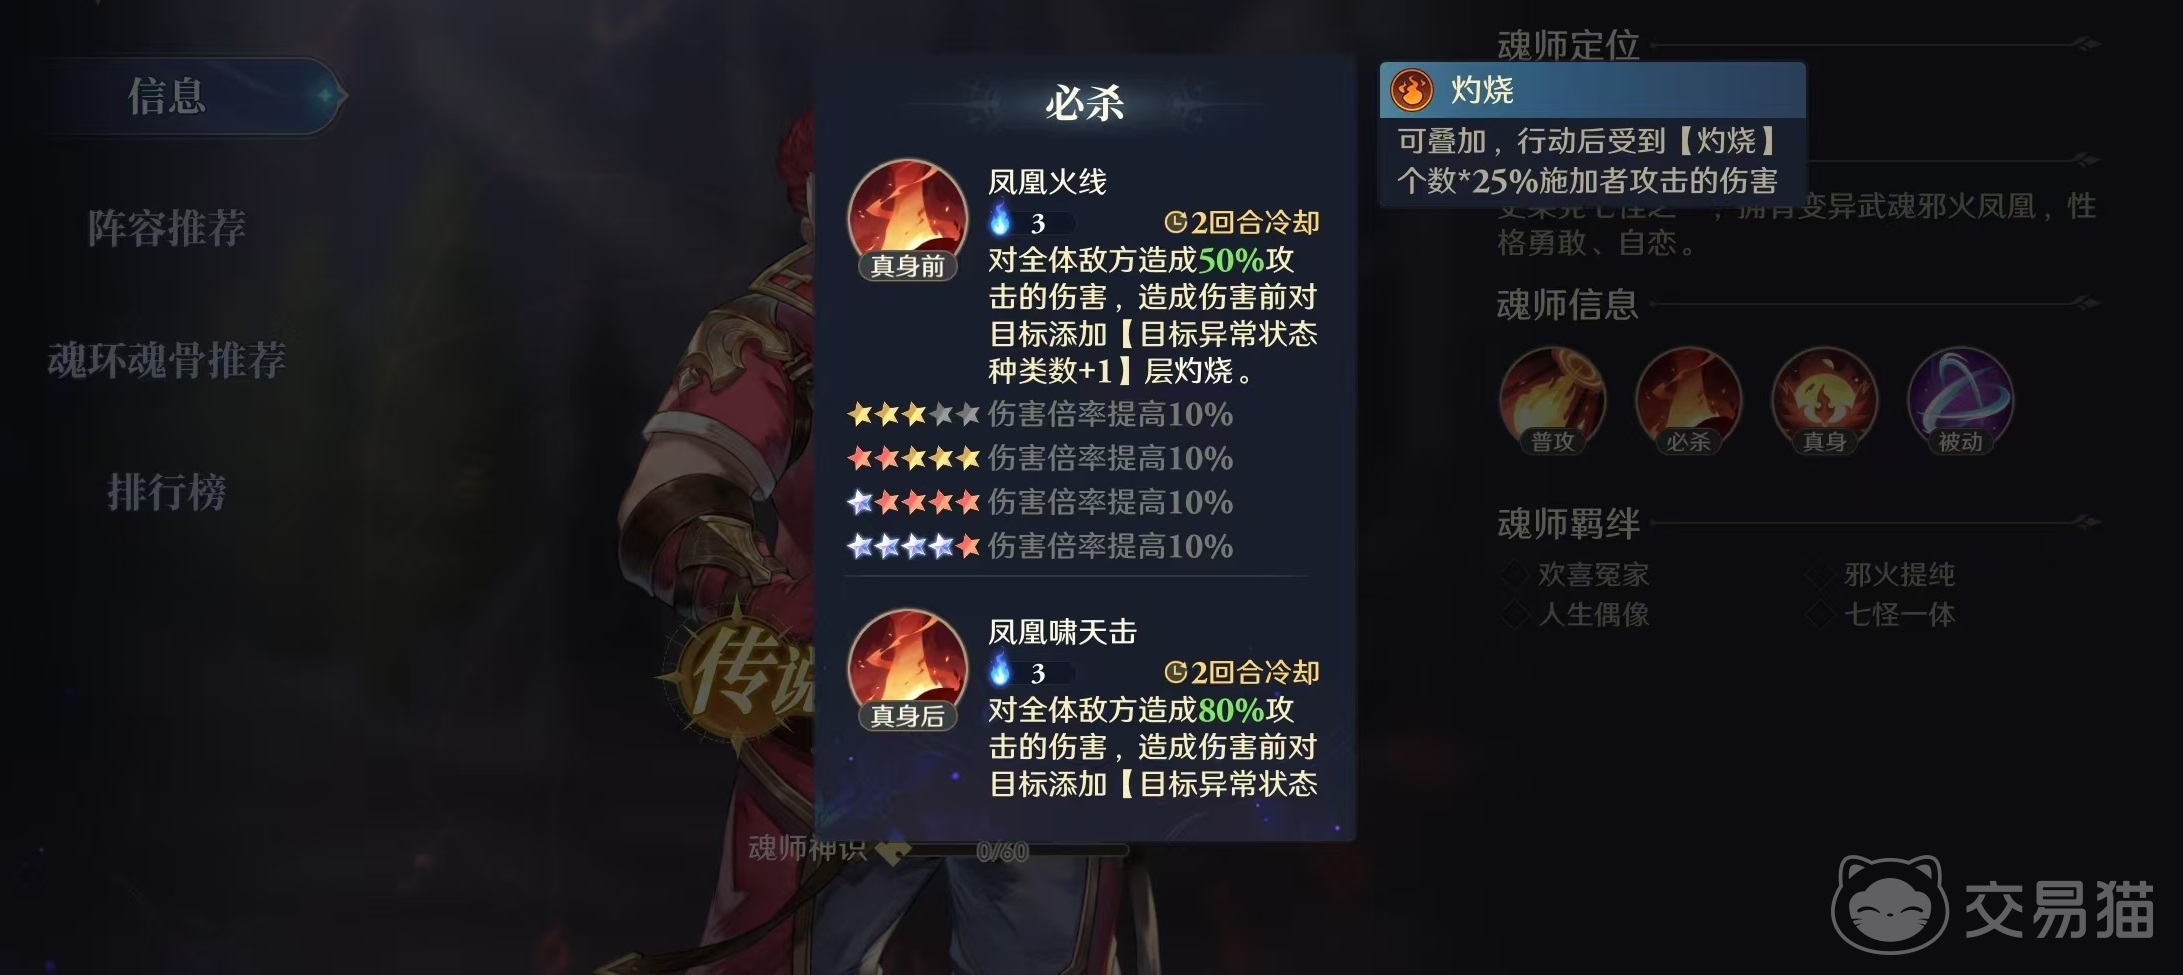Click the three-star 伤害倍率提高10% upgrade row
Image resolution: width=2183 pixels, height=975 pixels.
pos(1040,414)
